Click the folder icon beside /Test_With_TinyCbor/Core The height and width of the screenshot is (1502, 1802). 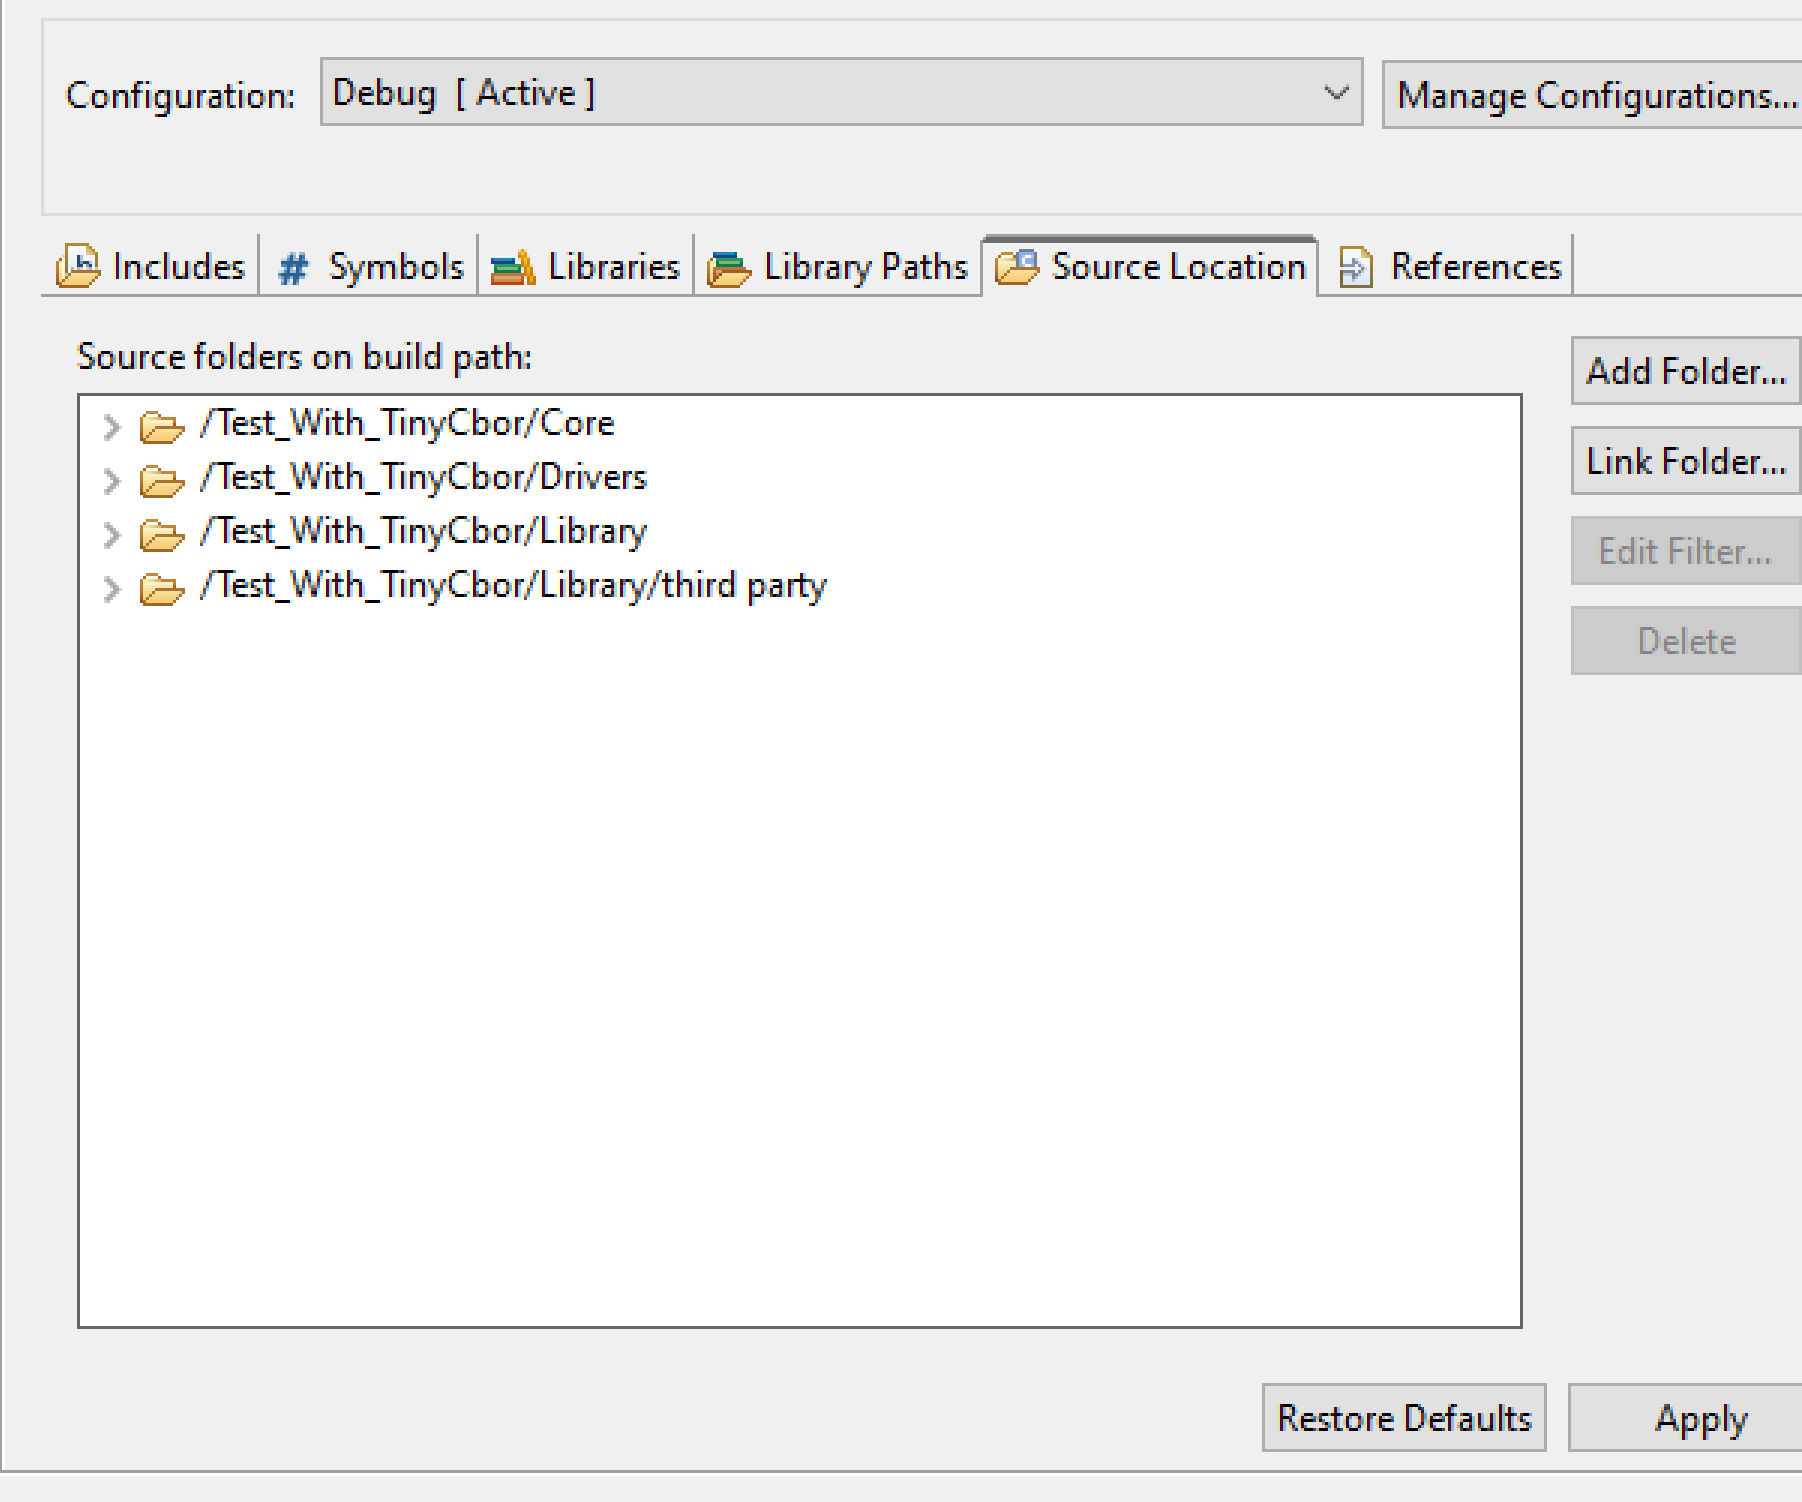(x=160, y=422)
